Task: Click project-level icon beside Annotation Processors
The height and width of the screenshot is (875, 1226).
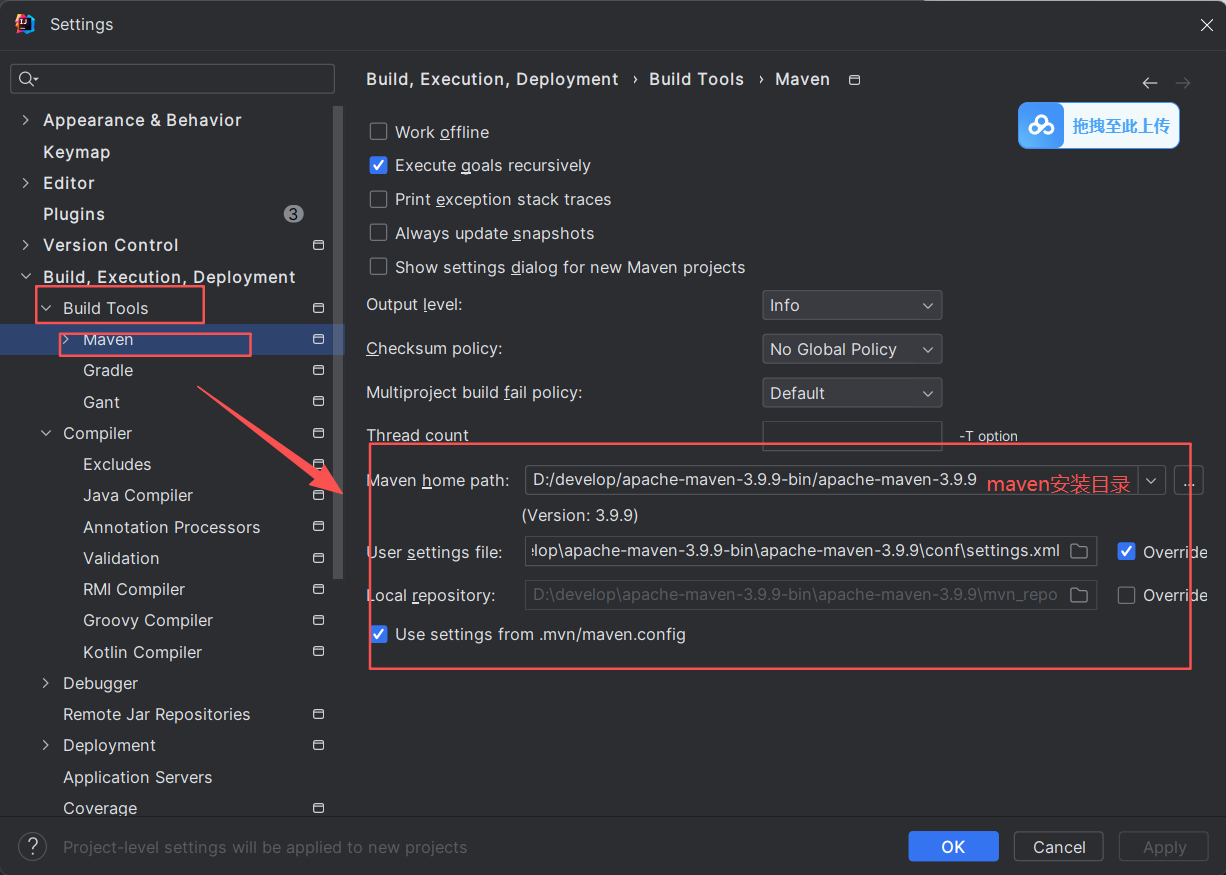Action: 318,527
